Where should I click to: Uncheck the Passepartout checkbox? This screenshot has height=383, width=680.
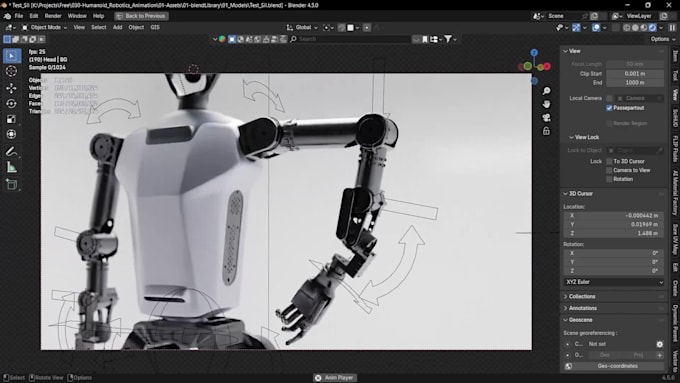coord(609,108)
